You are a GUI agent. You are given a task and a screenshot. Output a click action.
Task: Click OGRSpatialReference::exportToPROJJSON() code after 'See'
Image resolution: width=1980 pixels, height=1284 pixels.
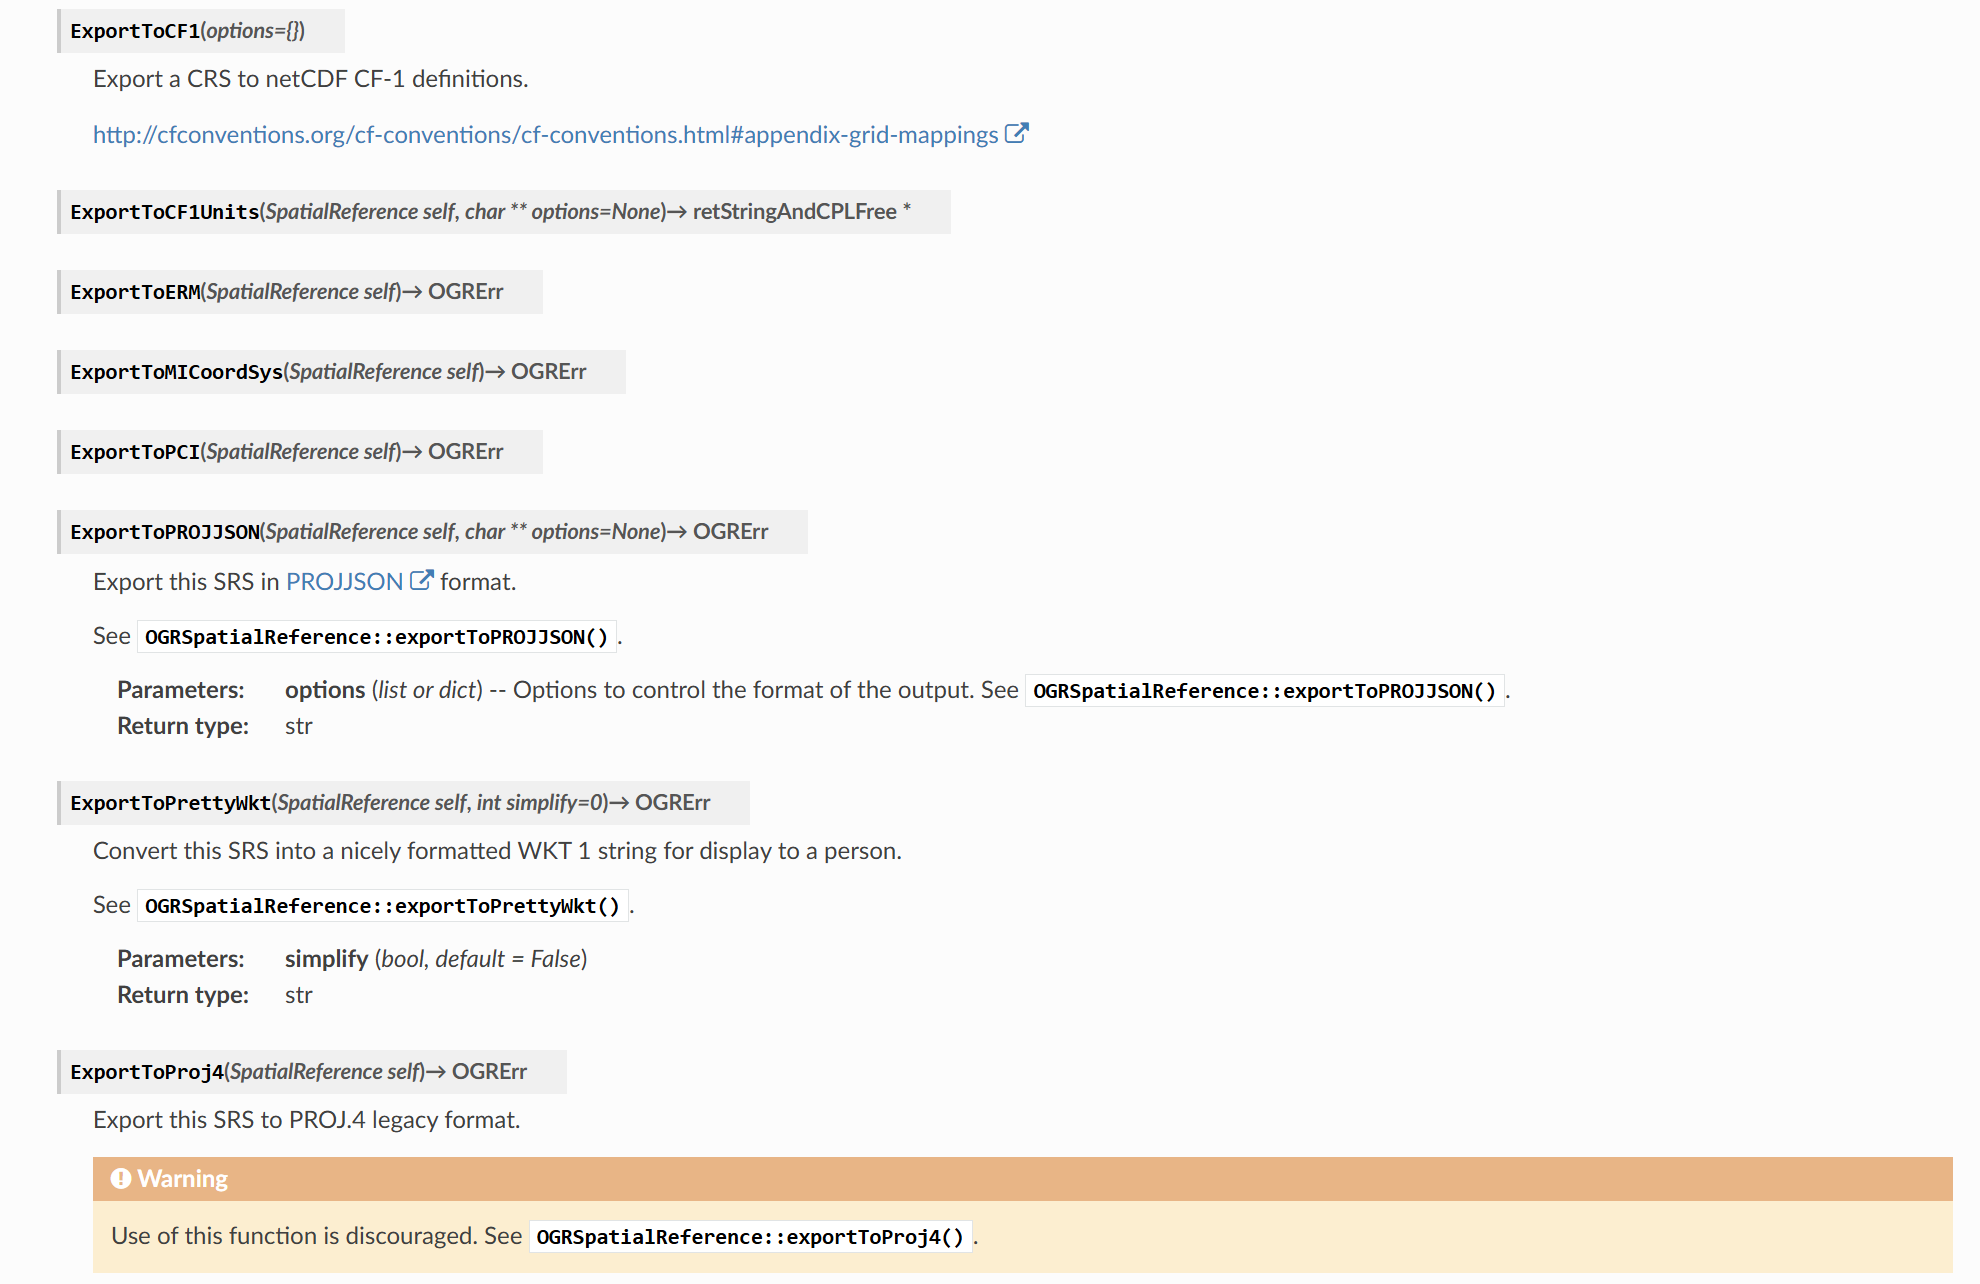click(377, 637)
